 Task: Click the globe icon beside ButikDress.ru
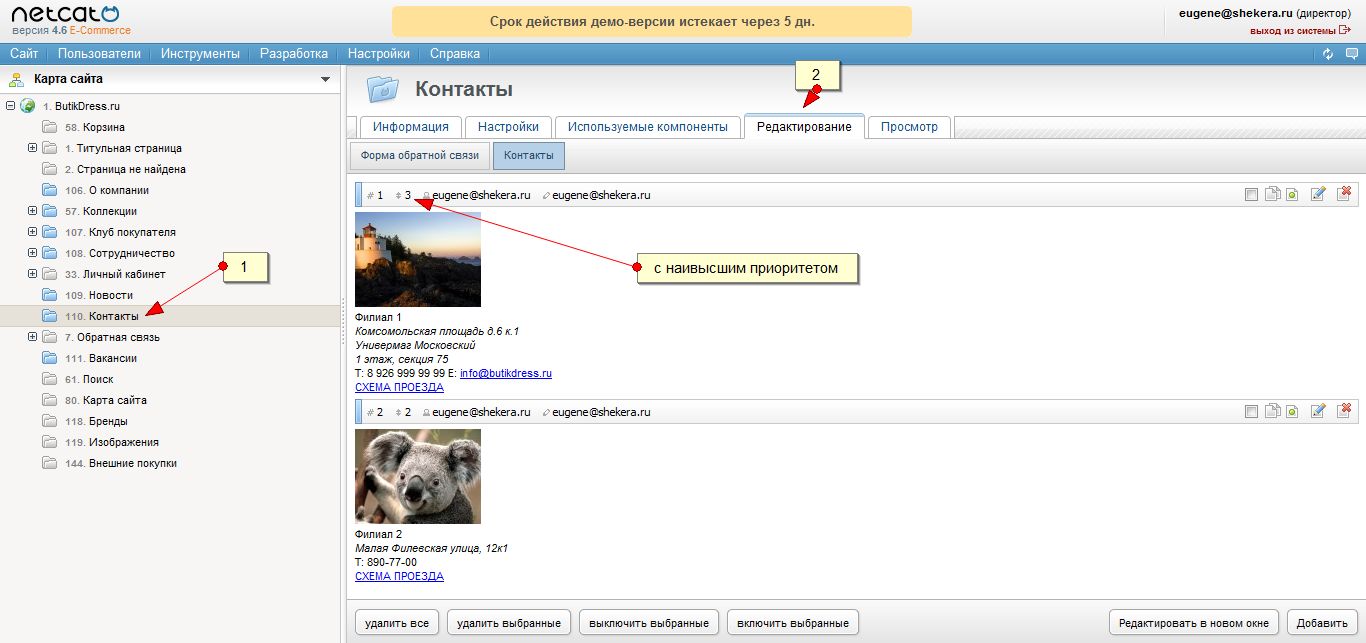[28, 106]
